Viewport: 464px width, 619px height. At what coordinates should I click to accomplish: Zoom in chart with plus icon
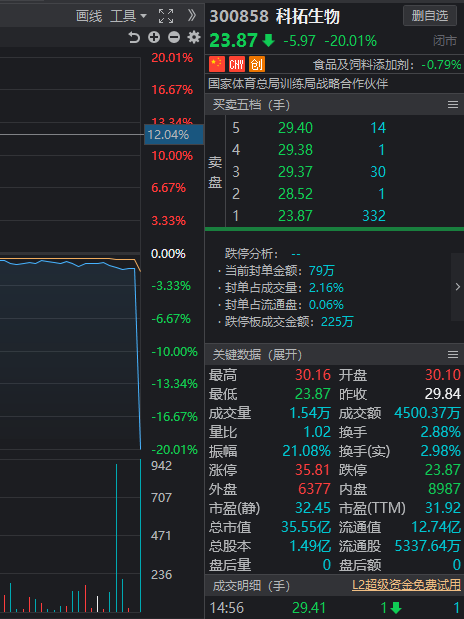coord(154,38)
